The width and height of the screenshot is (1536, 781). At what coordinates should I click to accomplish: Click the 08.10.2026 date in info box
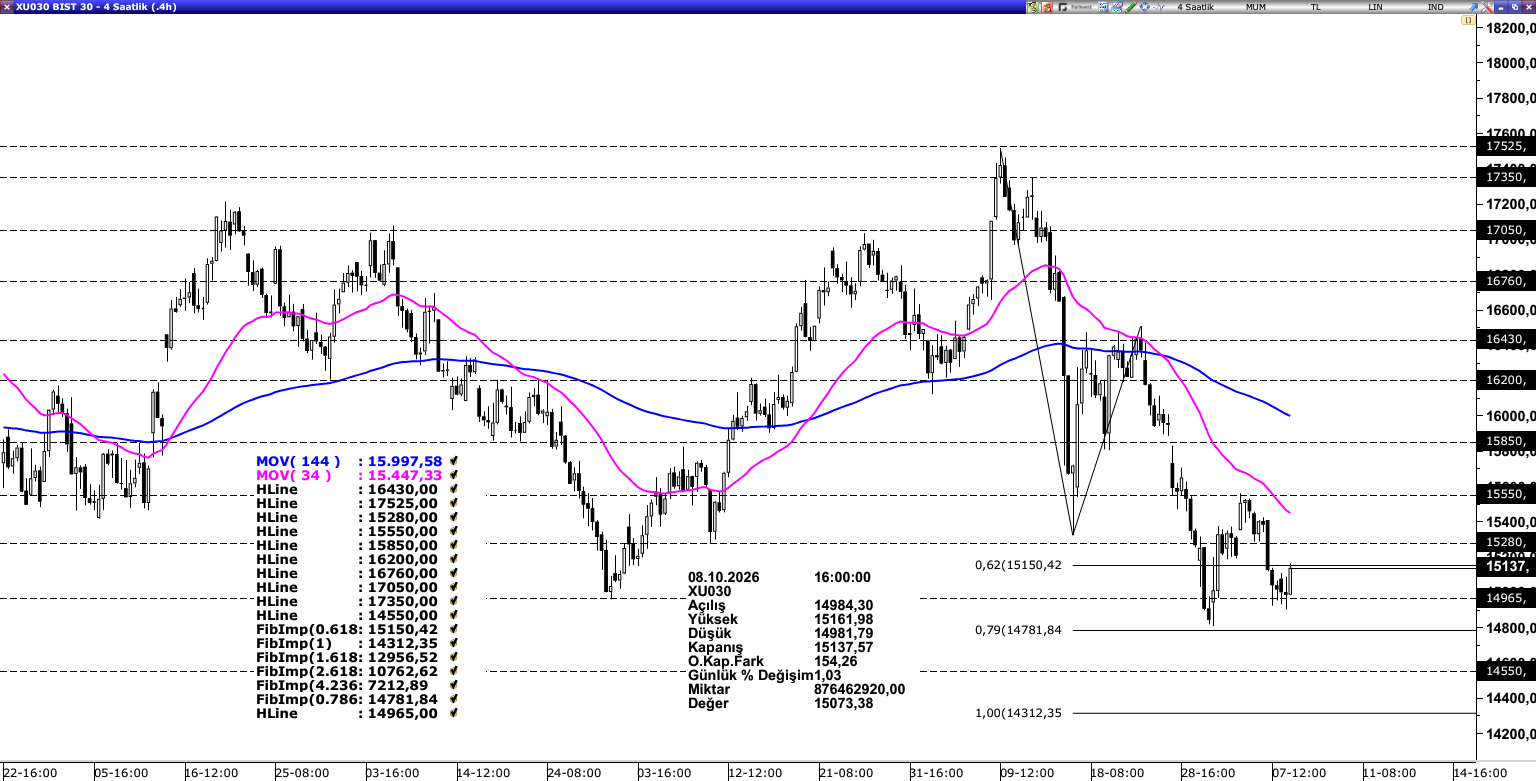[x=724, y=577]
